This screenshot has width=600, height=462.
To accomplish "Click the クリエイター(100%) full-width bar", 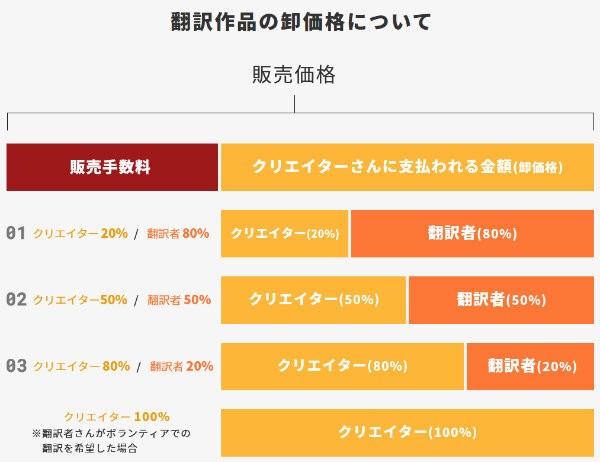I will [x=408, y=433].
